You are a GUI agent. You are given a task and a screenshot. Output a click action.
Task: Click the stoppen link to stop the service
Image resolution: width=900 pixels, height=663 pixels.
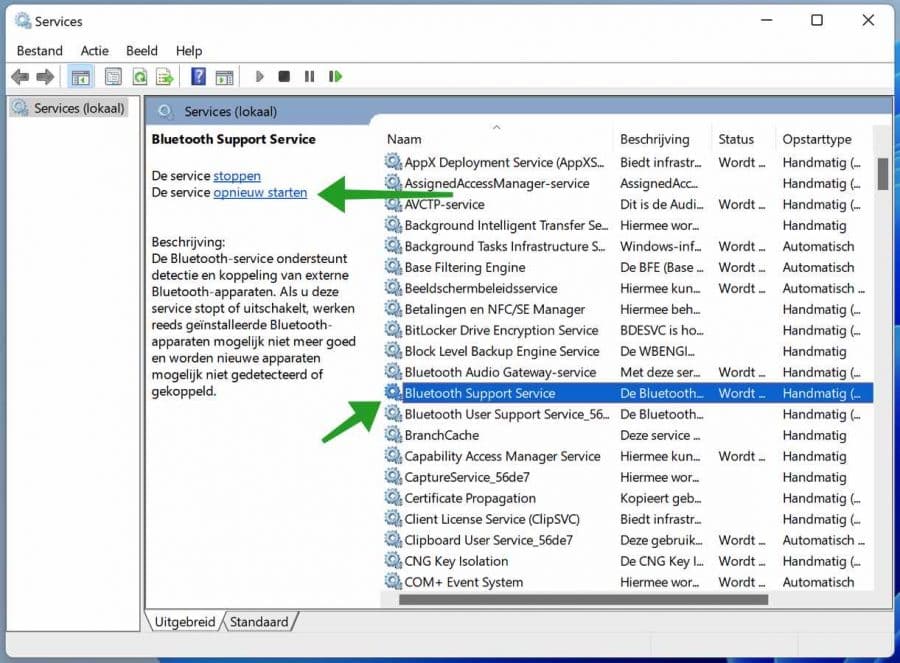tap(237, 175)
